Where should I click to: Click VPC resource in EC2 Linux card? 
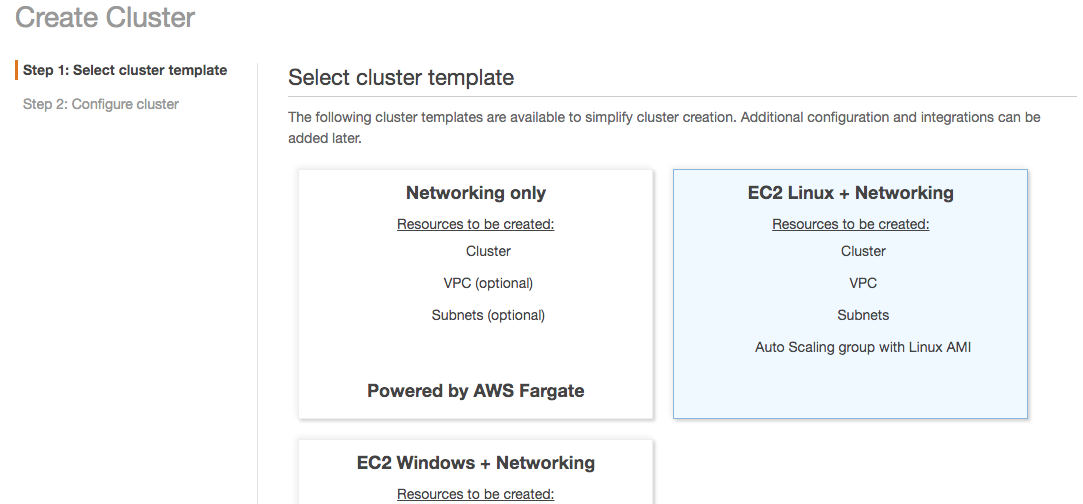pyautogui.click(x=863, y=283)
